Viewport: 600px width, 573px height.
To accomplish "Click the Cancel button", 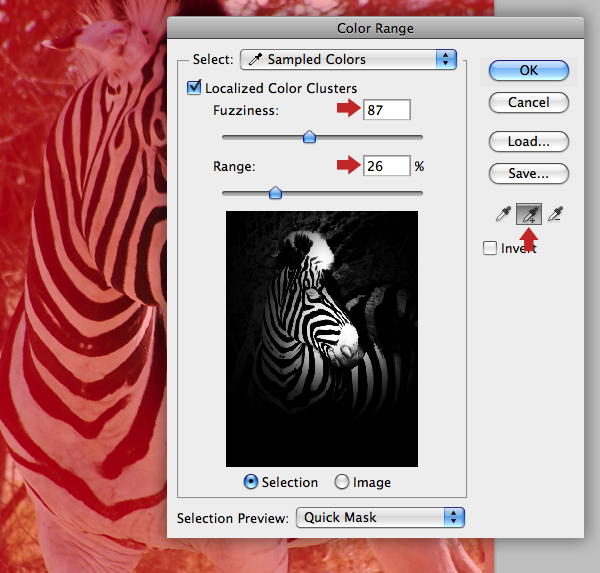I will coord(529,102).
